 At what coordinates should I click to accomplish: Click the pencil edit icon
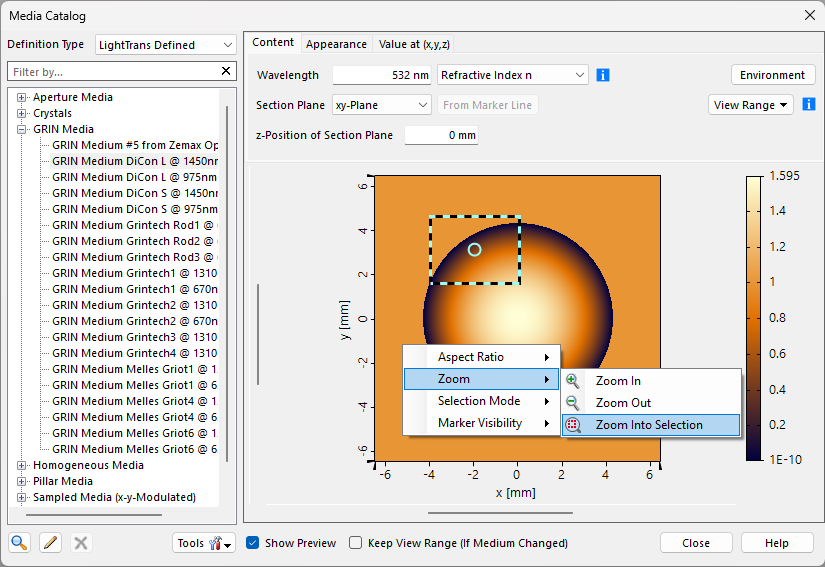(x=51, y=542)
